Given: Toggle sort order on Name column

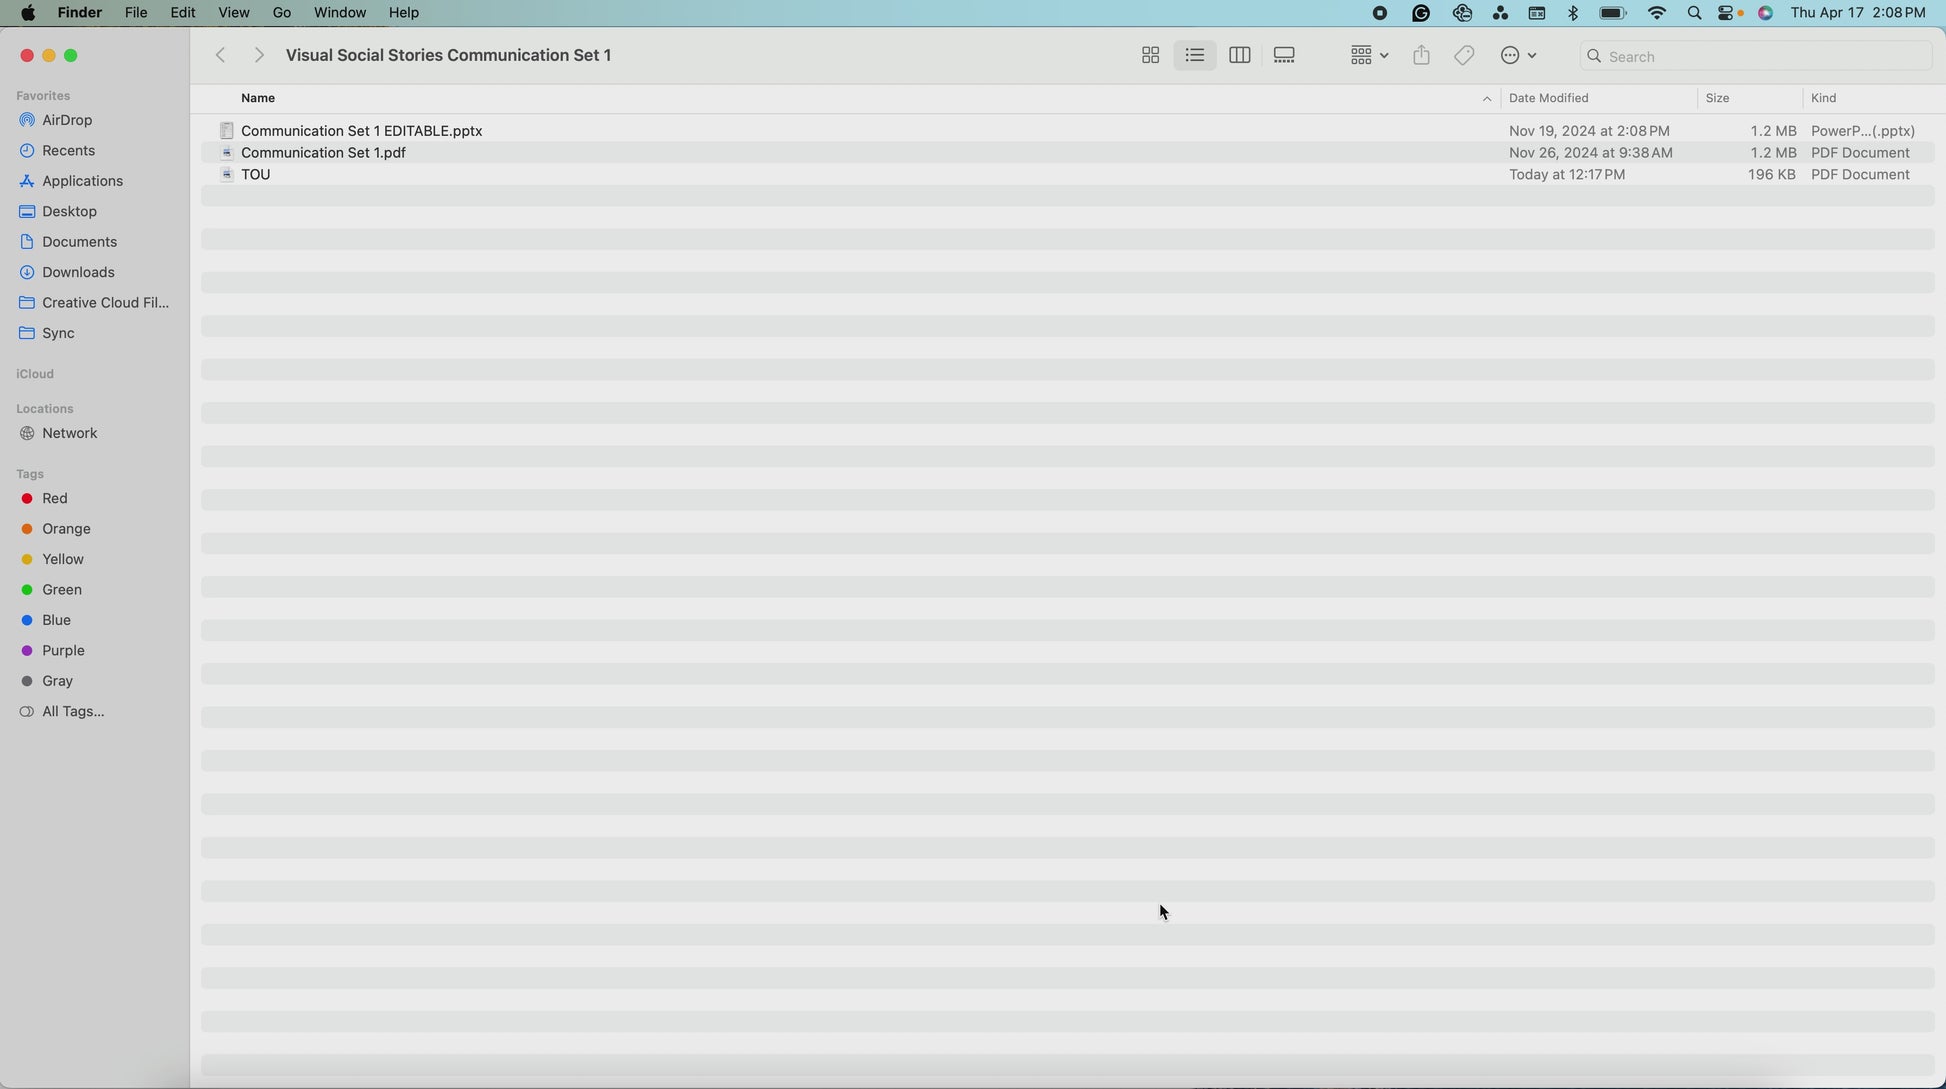Looking at the screenshot, I should pos(258,98).
